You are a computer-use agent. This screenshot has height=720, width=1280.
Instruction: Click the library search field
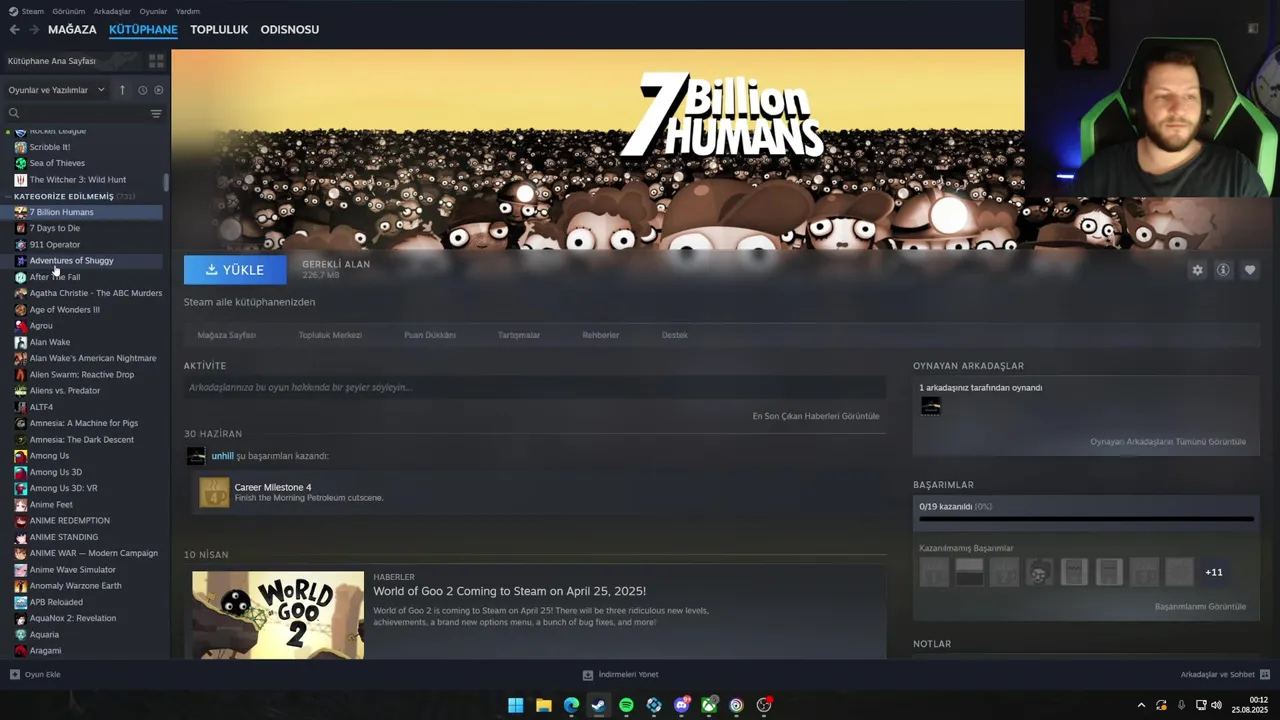tap(76, 114)
